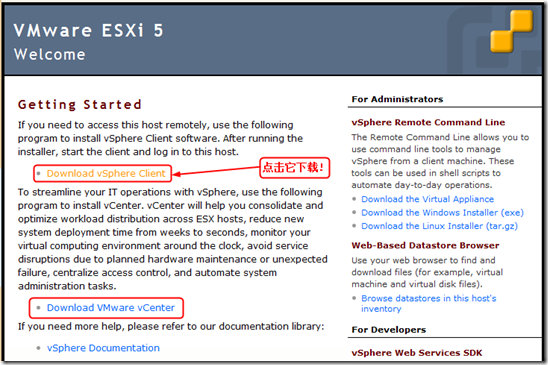Viewport: 548px width, 365px height.
Task: Download the Linux Installer (tar.gz)
Action: coord(439,226)
